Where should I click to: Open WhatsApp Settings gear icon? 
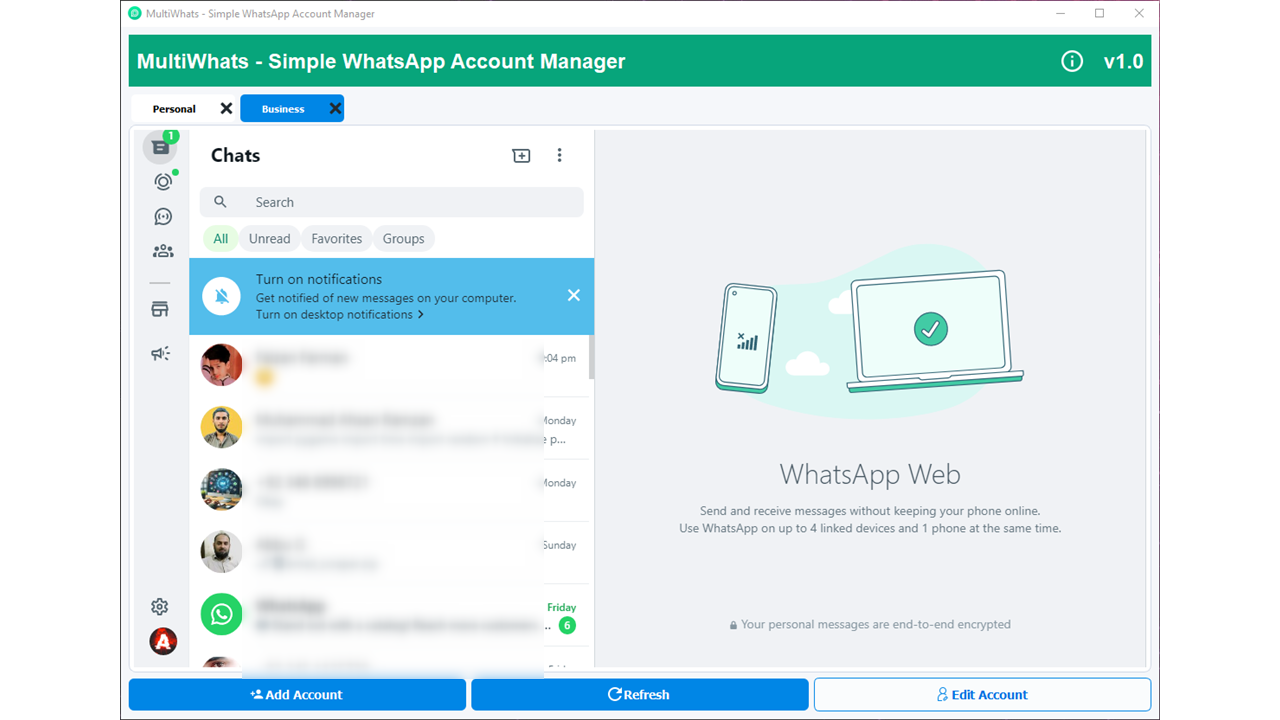coord(160,606)
